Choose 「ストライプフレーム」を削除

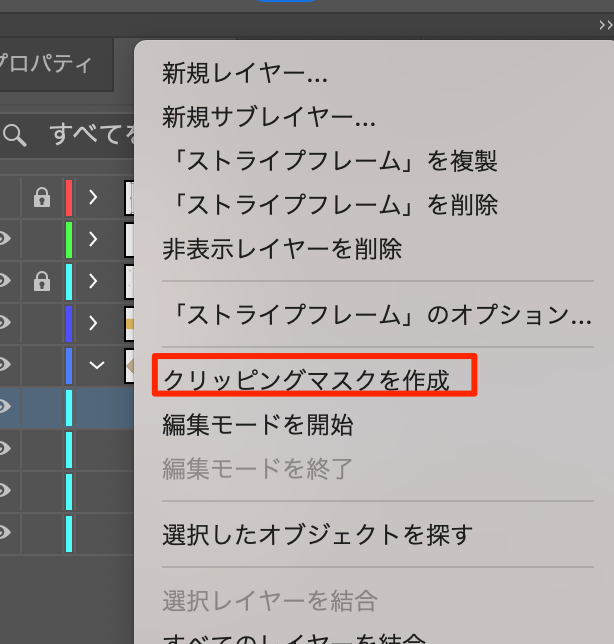(330, 205)
